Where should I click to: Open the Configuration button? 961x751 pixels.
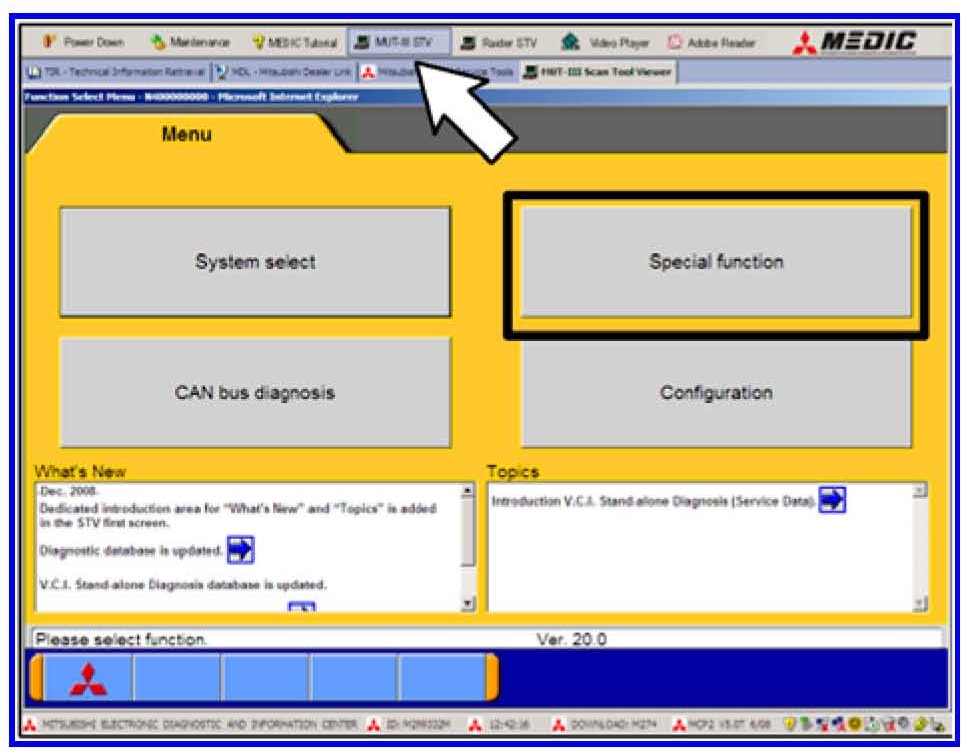click(715, 393)
